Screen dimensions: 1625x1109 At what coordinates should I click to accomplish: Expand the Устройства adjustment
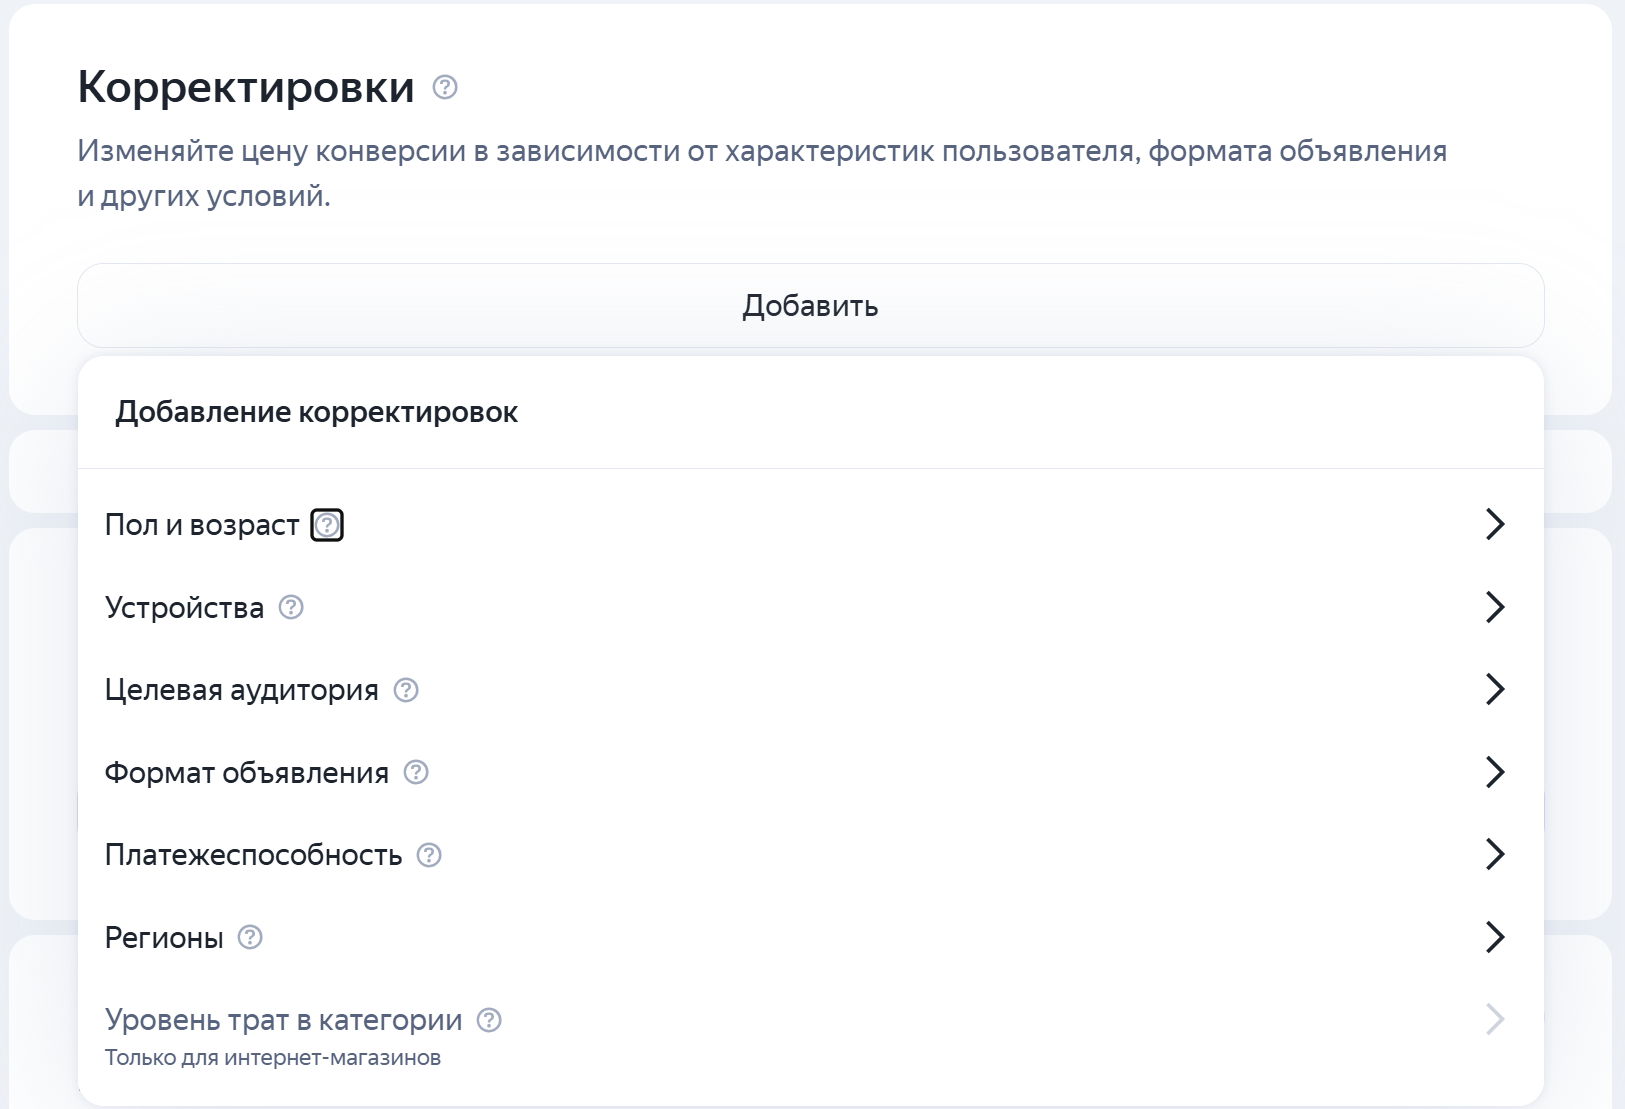(x=1494, y=607)
